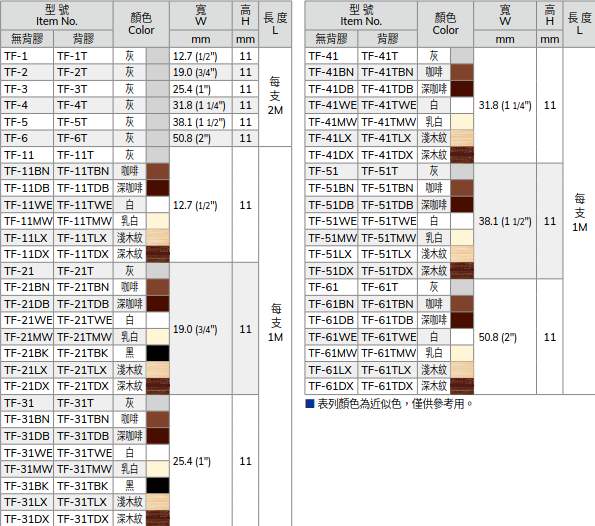Click the gray swatch for TF-1
Viewport: 595px width, 526px height.
[158, 56]
